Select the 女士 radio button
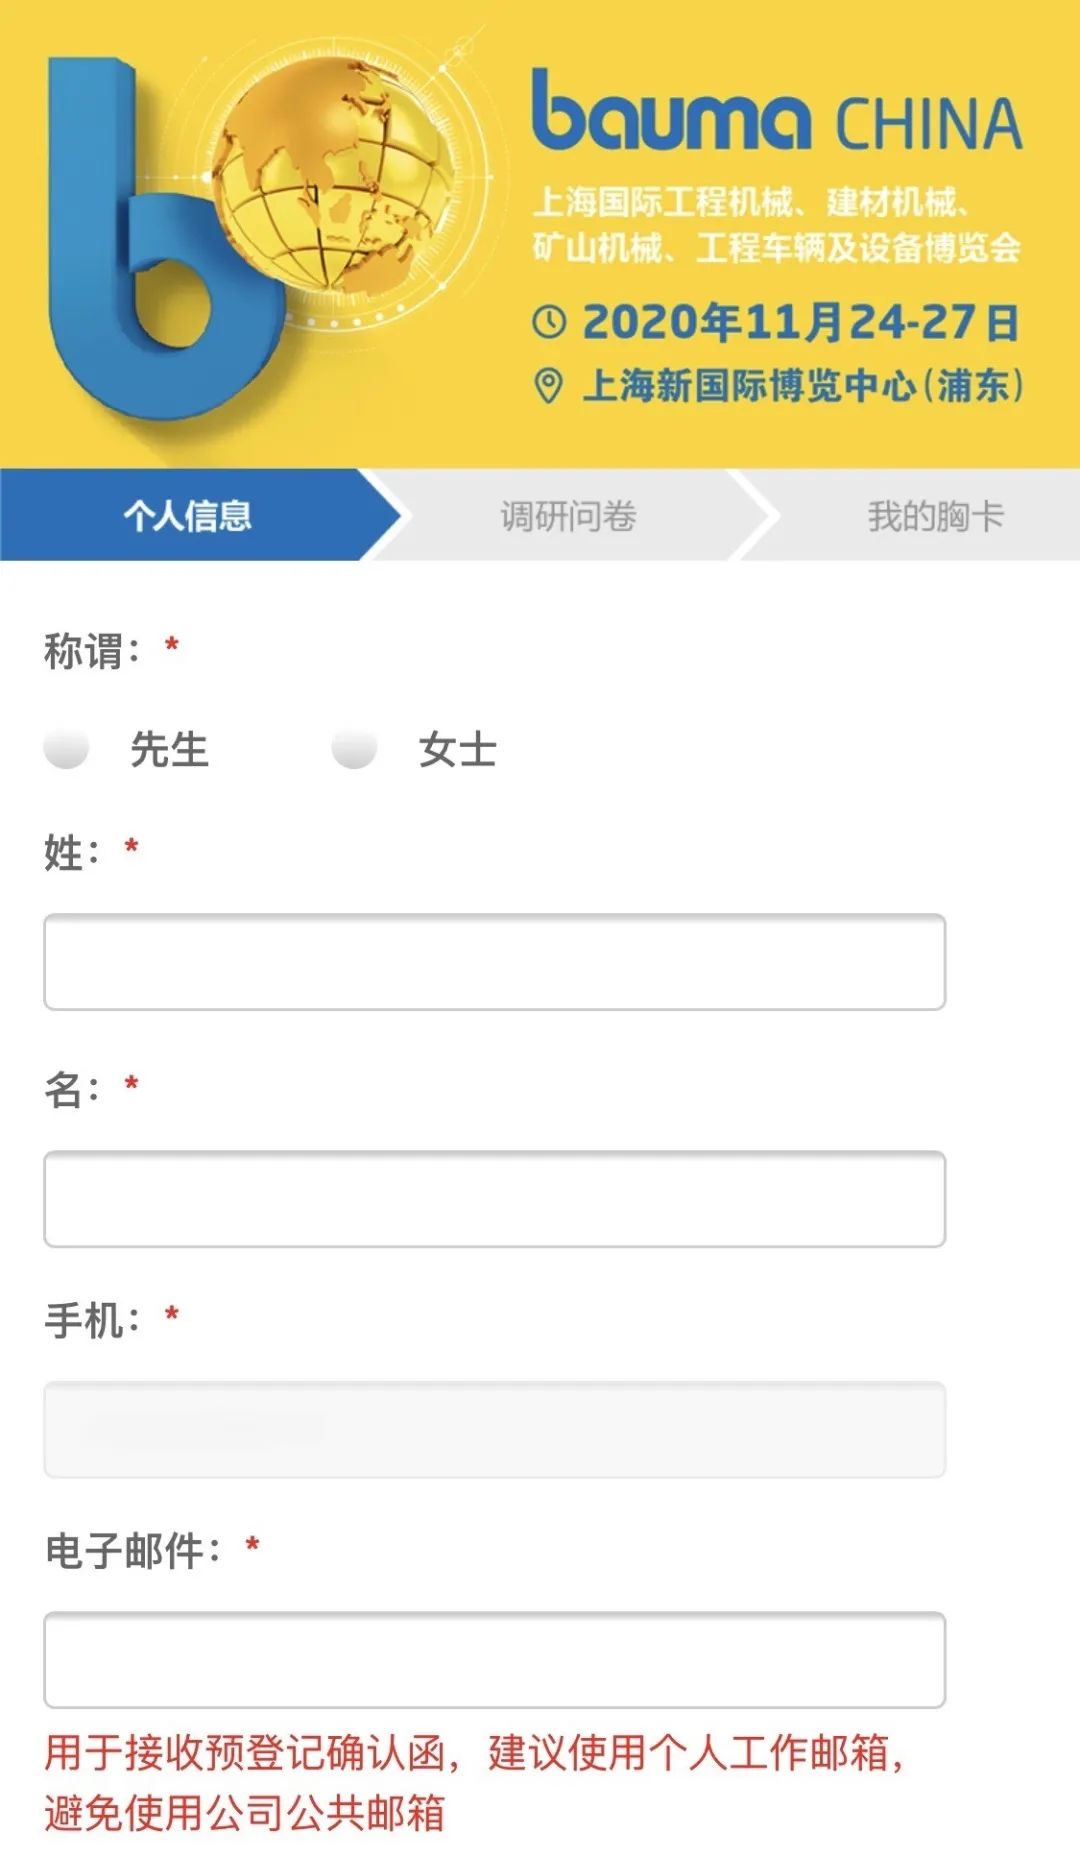1080x1874 pixels. click(354, 748)
